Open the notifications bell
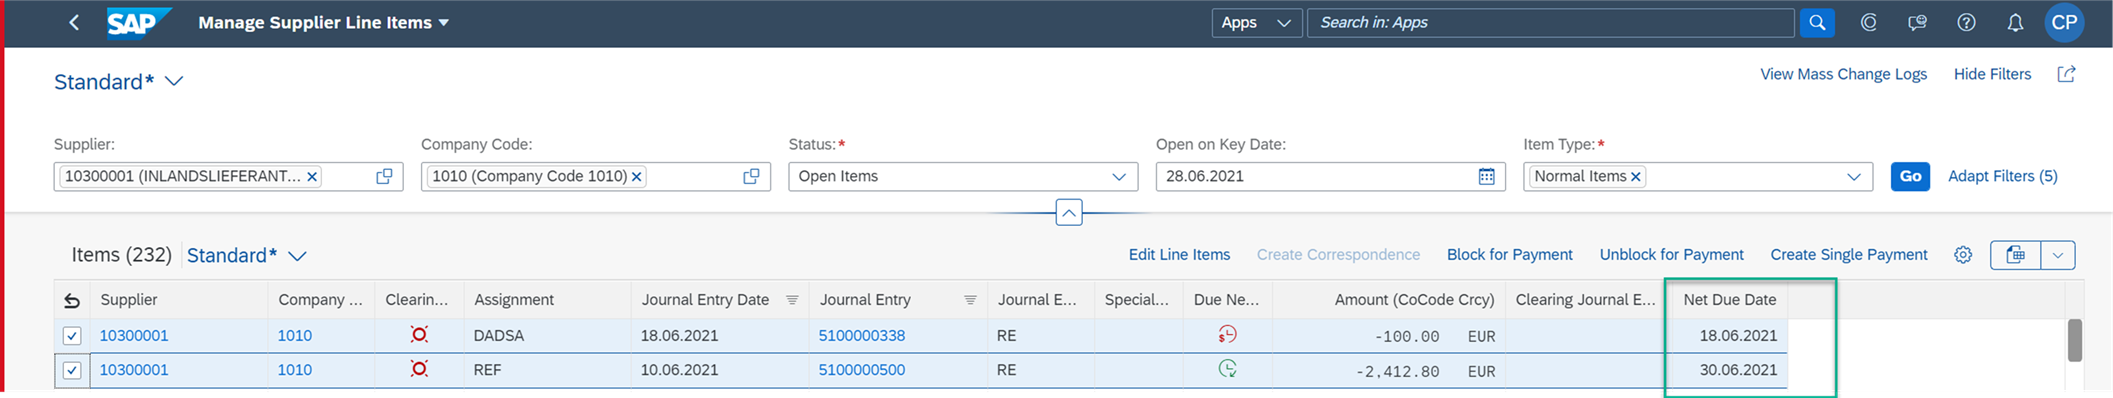Viewport: 2113px width, 398px height. 2015,22
